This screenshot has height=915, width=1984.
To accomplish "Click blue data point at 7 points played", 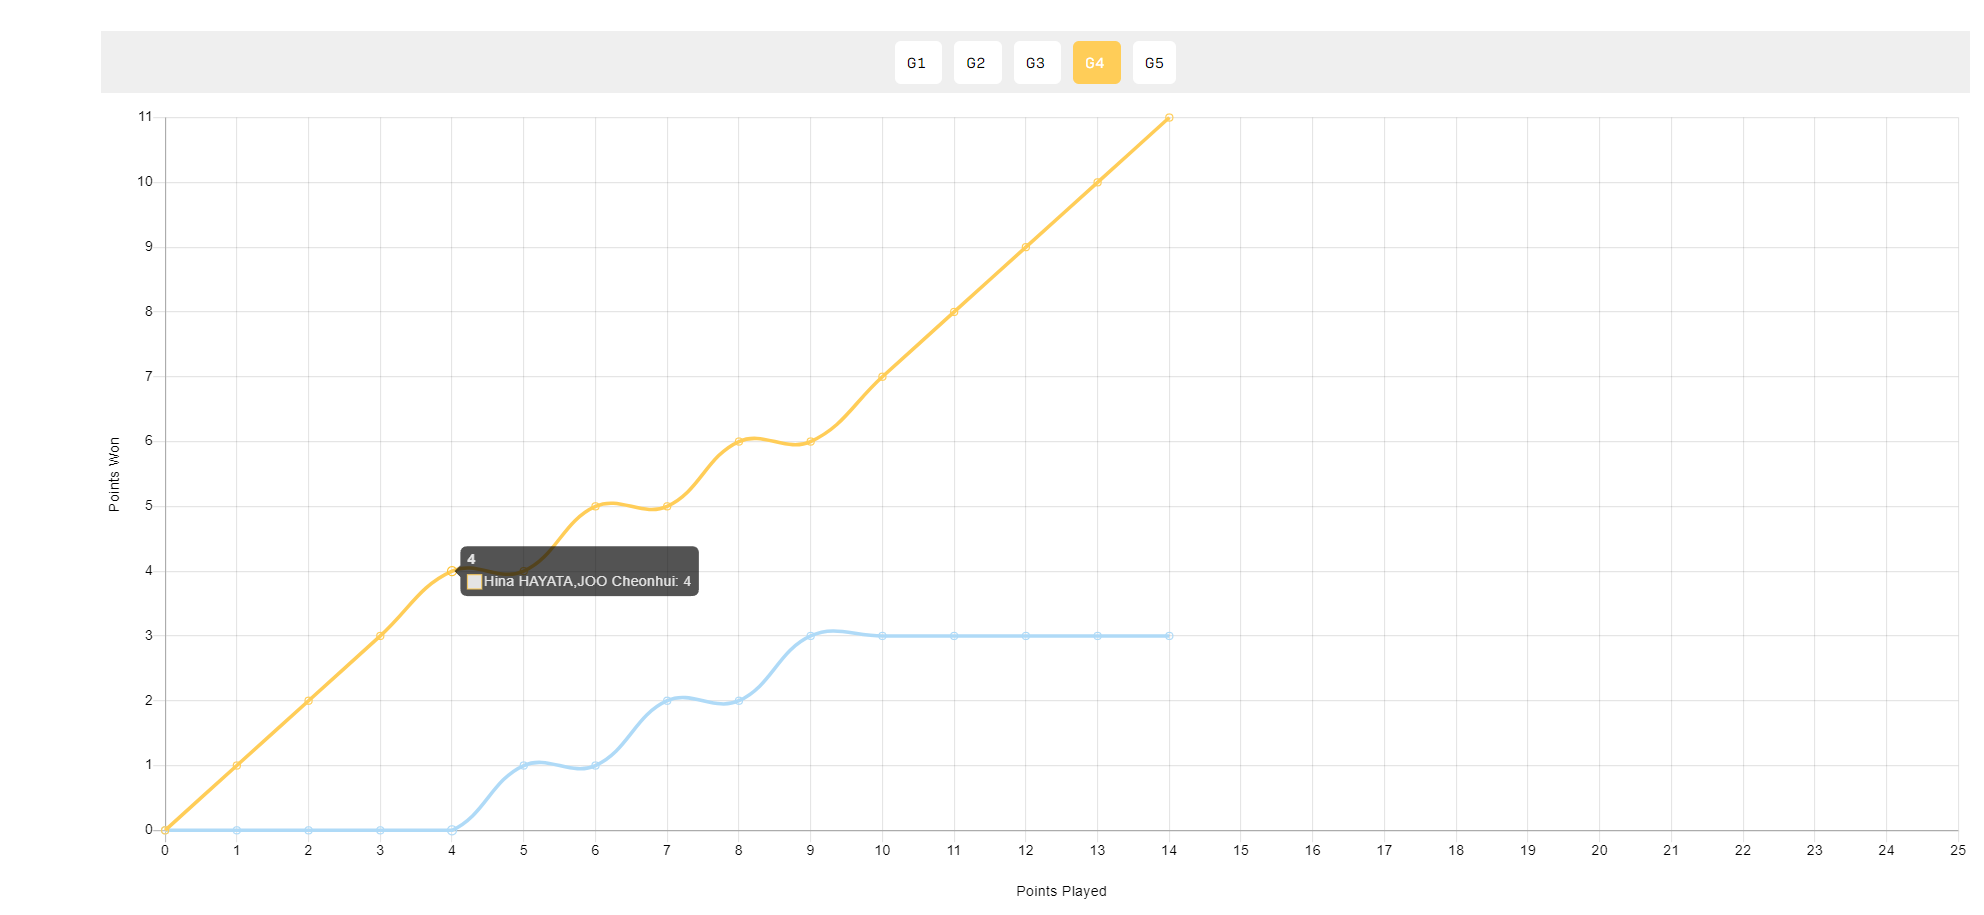I will tap(667, 701).
